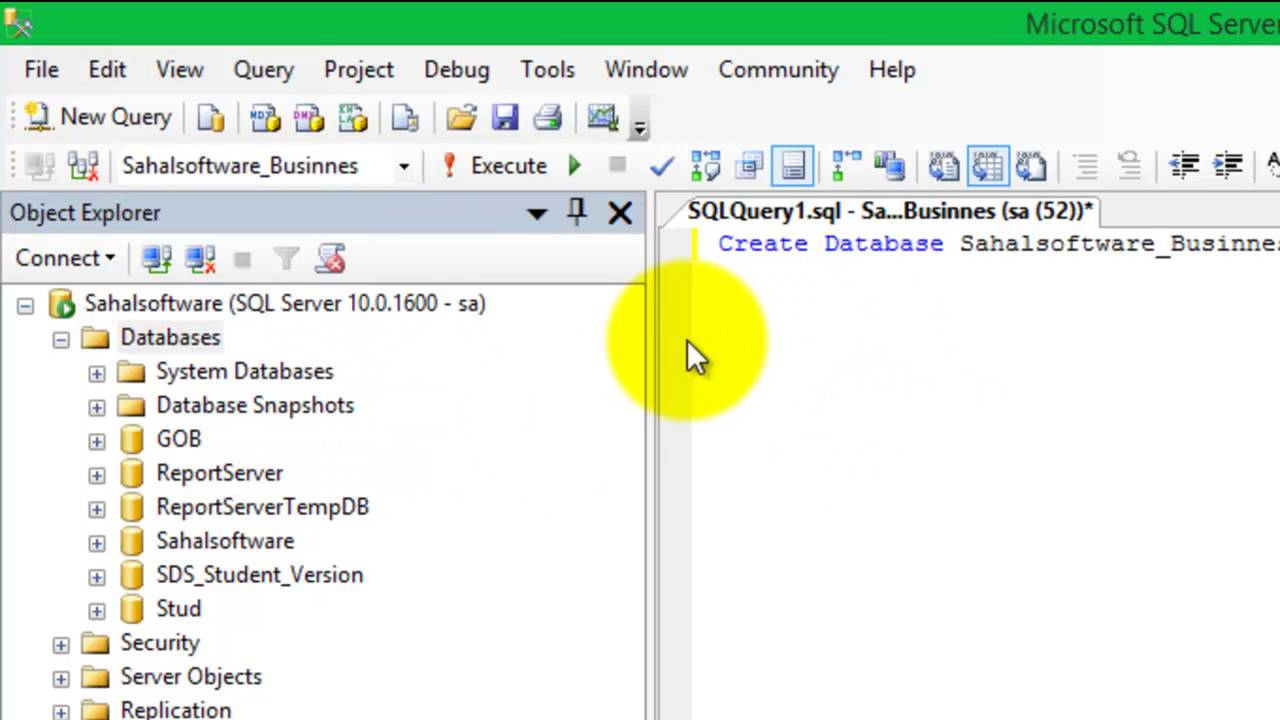Parse the query with the blue checkmark
The width and height of the screenshot is (1280, 720).
[661, 165]
